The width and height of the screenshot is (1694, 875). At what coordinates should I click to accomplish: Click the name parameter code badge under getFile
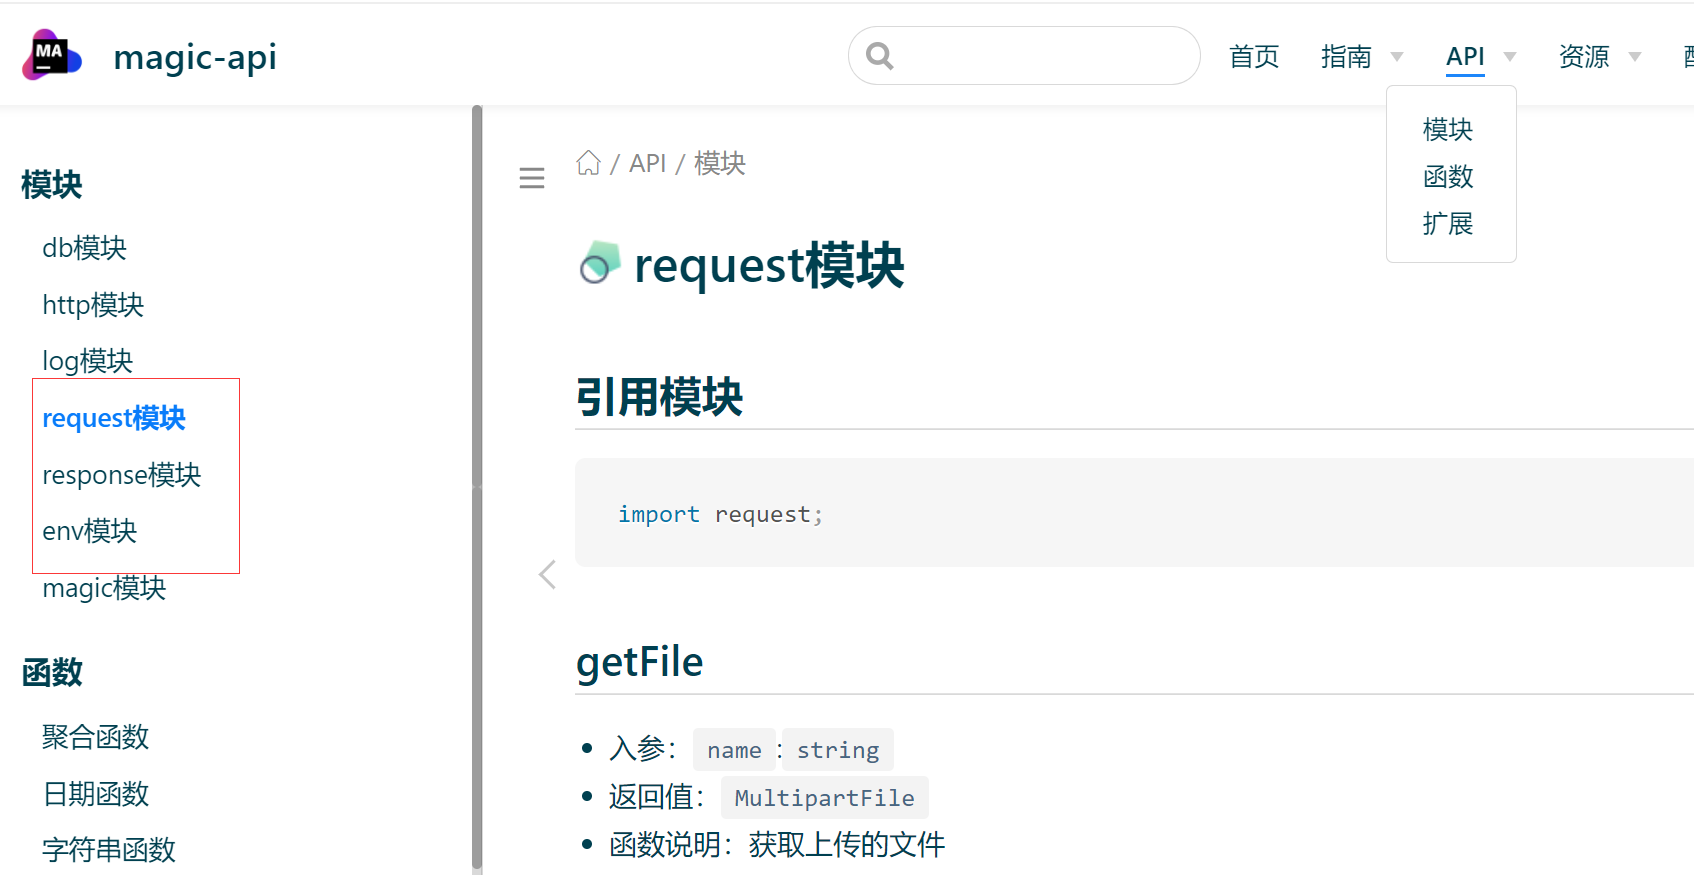[733, 749]
